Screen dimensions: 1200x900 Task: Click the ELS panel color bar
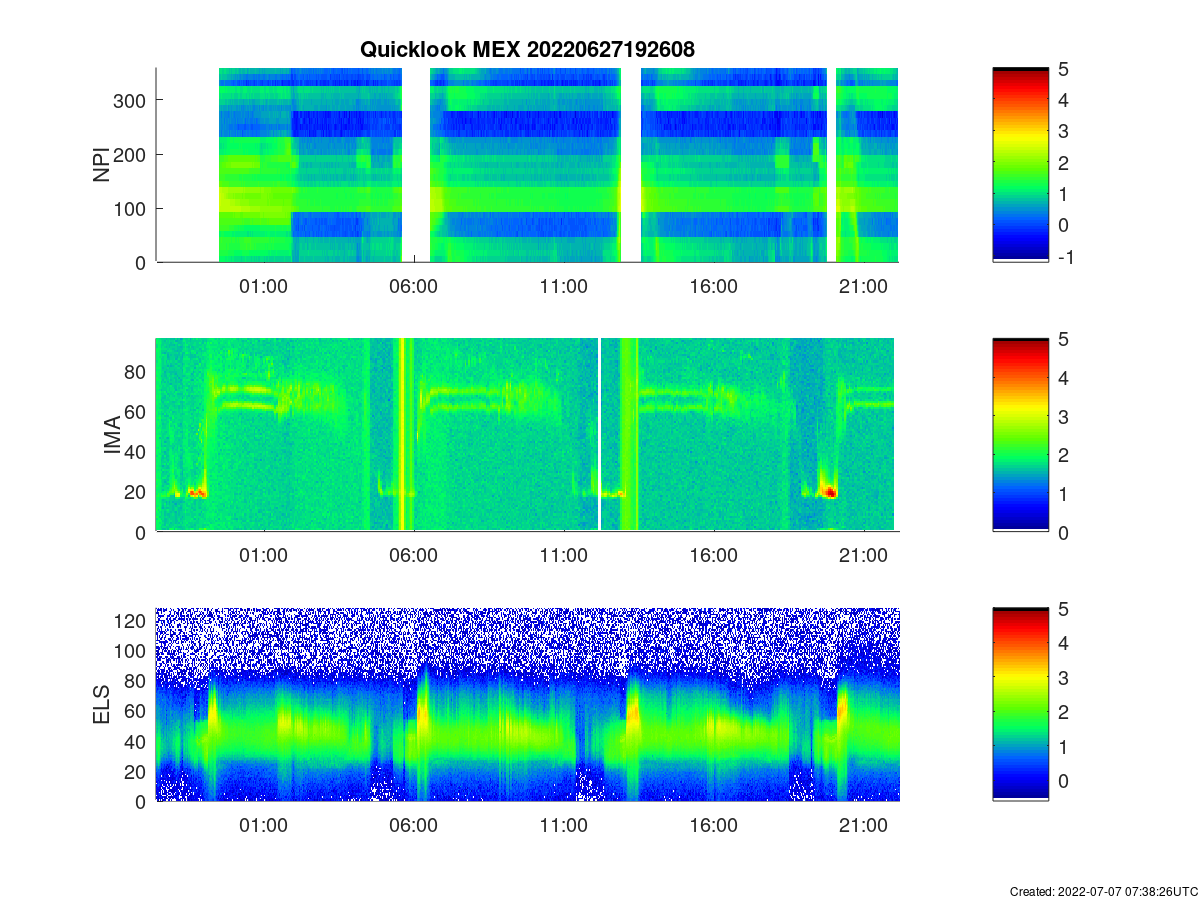tap(1021, 704)
